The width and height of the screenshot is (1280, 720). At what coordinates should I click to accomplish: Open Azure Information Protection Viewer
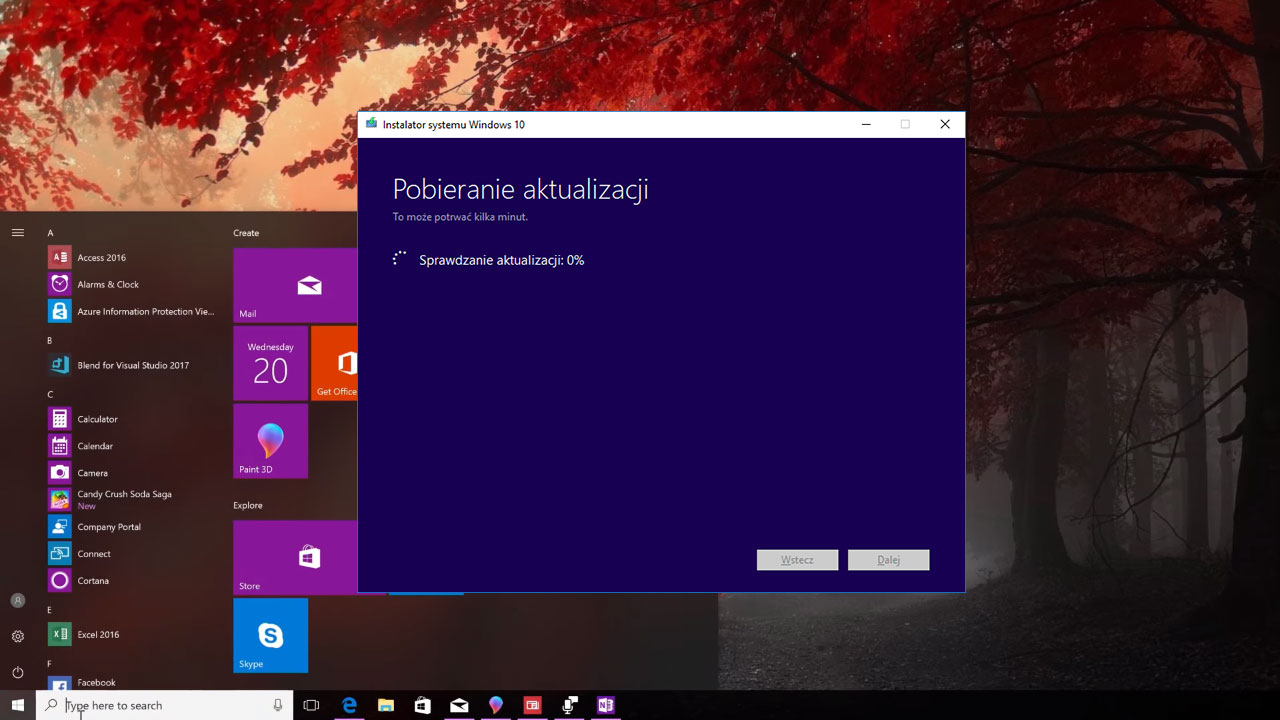(130, 311)
